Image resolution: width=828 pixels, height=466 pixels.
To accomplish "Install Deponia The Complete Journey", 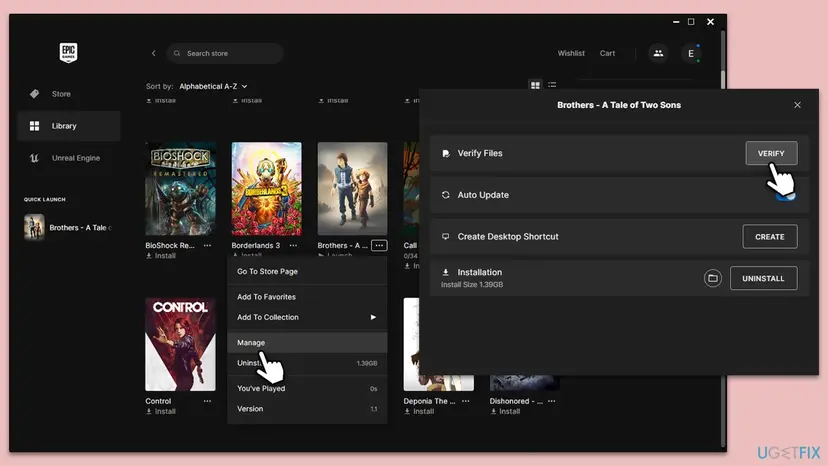I will pyautogui.click(x=419, y=412).
